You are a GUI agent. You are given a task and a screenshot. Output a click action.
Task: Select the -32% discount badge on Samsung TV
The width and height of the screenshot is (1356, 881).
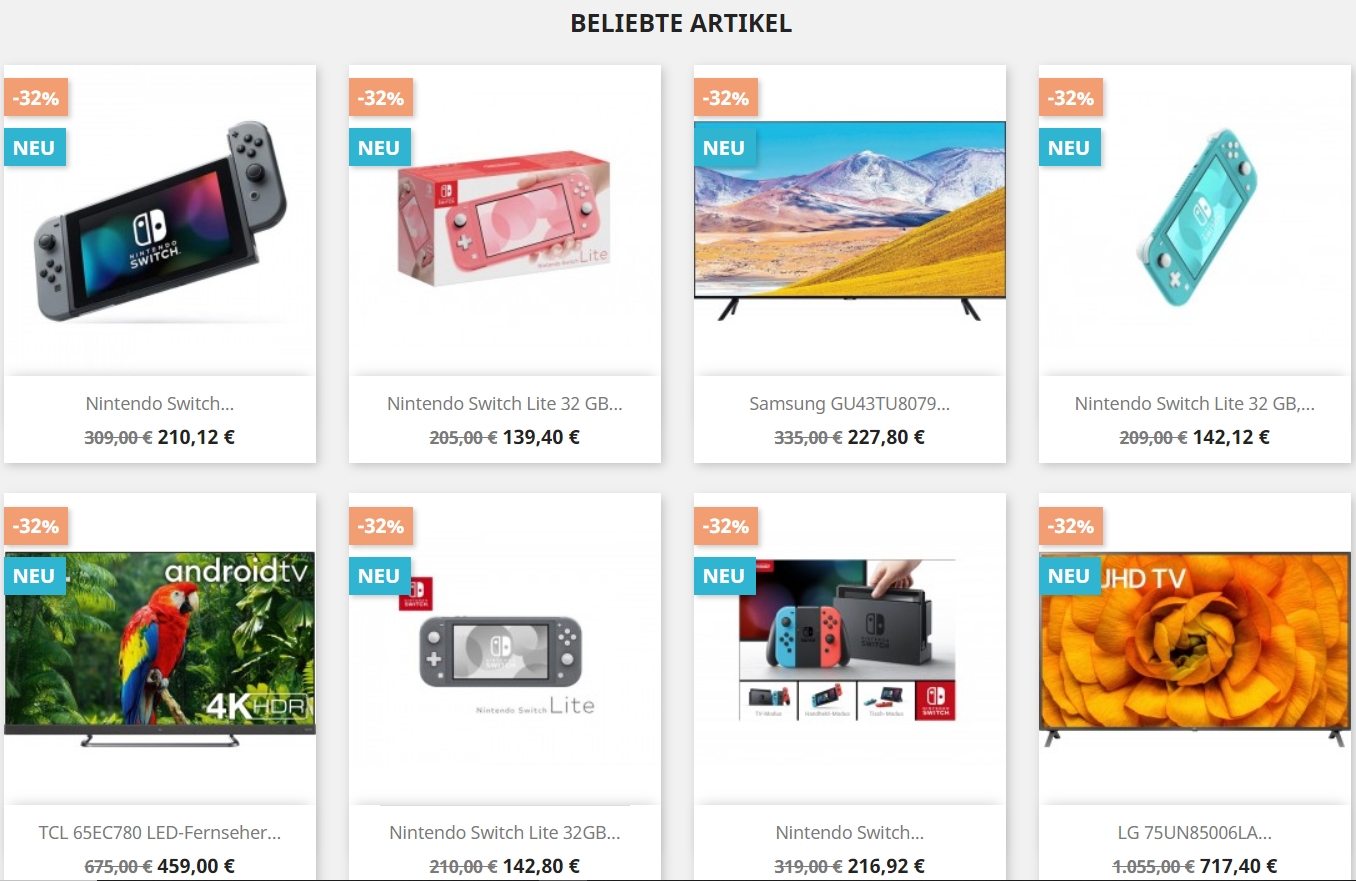point(726,98)
